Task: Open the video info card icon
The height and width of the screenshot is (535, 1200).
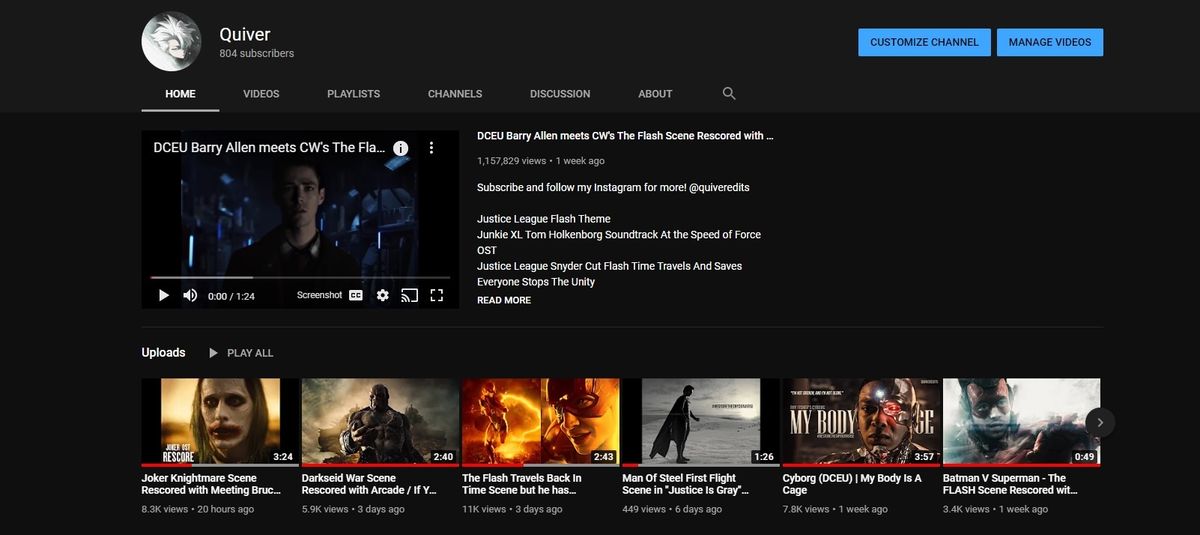Action: (x=401, y=148)
